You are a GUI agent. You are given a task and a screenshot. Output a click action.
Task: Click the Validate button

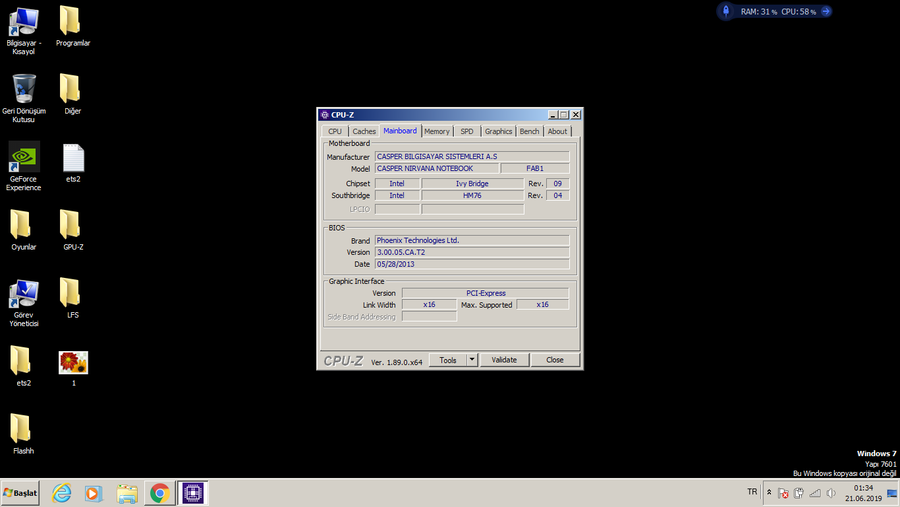tap(504, 360)
